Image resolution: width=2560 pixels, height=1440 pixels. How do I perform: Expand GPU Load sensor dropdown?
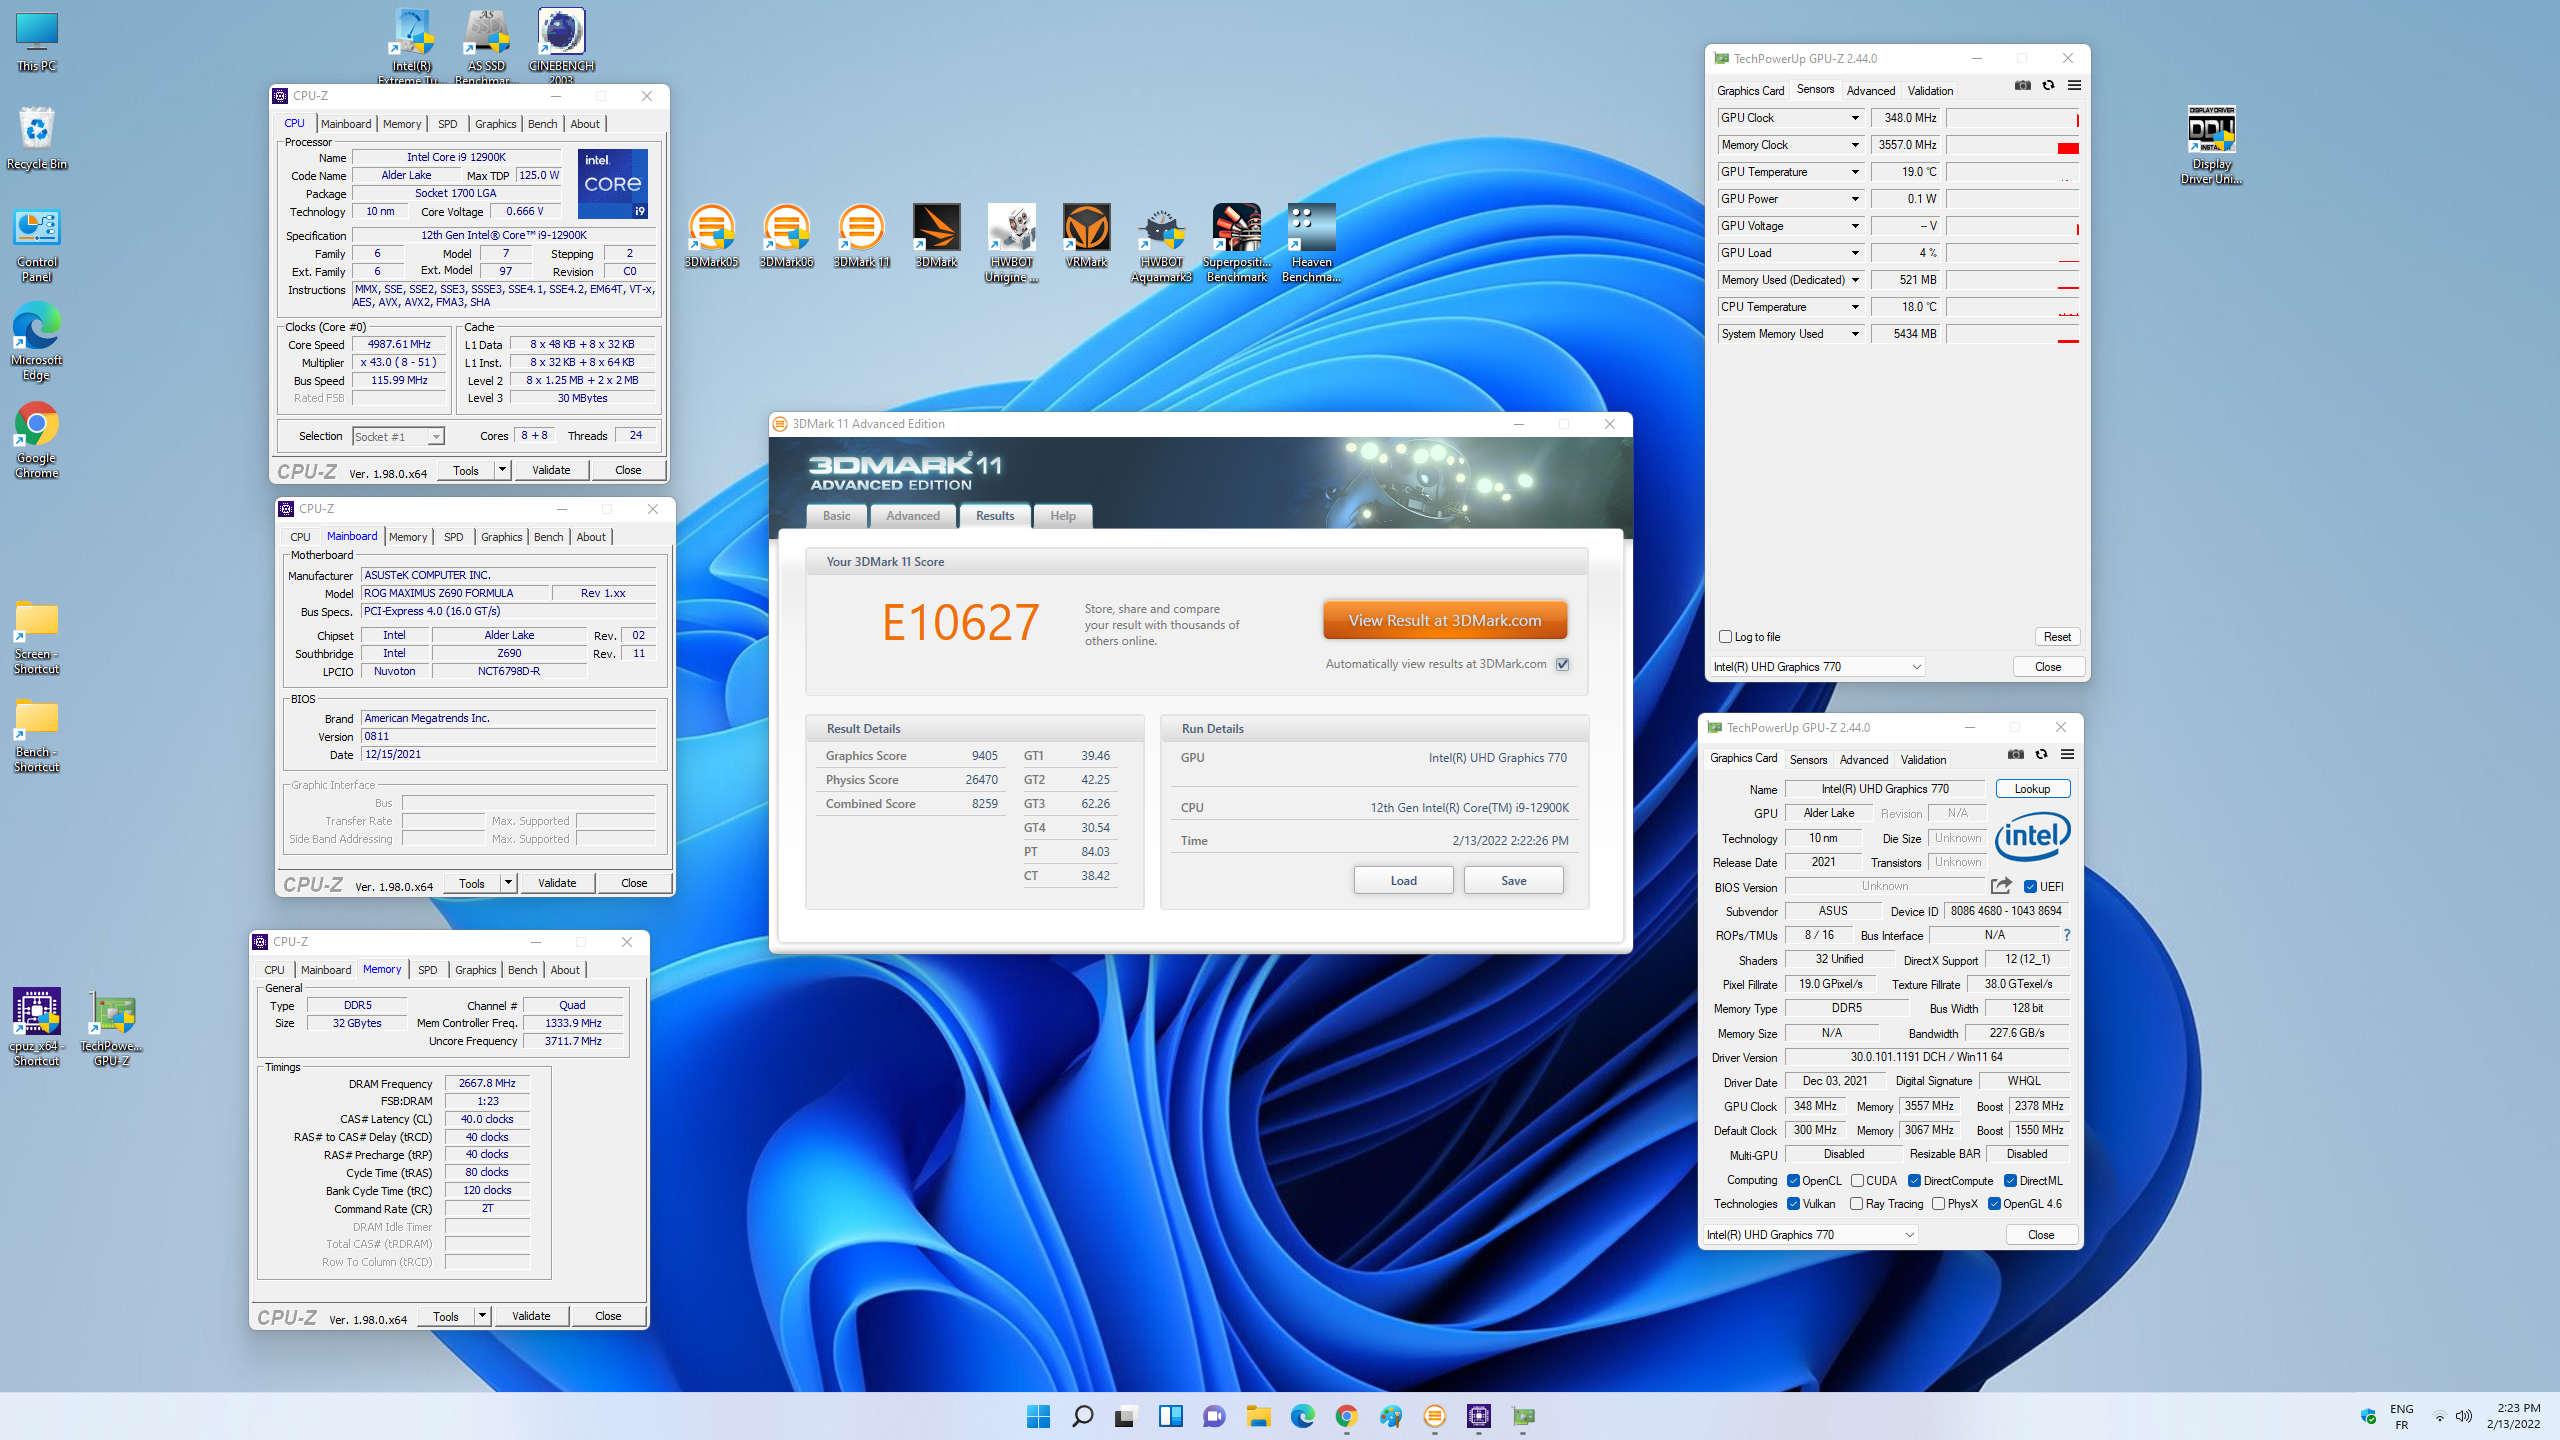coord(1854,253)
